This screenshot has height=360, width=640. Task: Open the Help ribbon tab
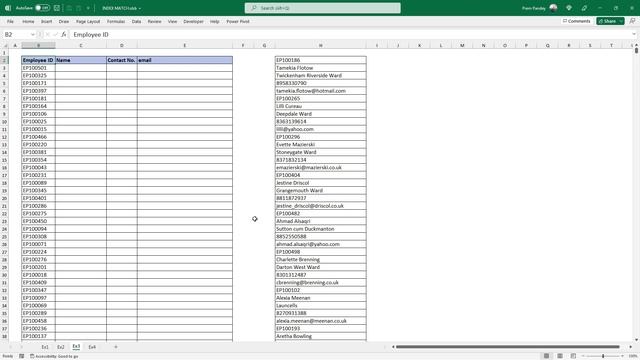click(x=215, y=21)
